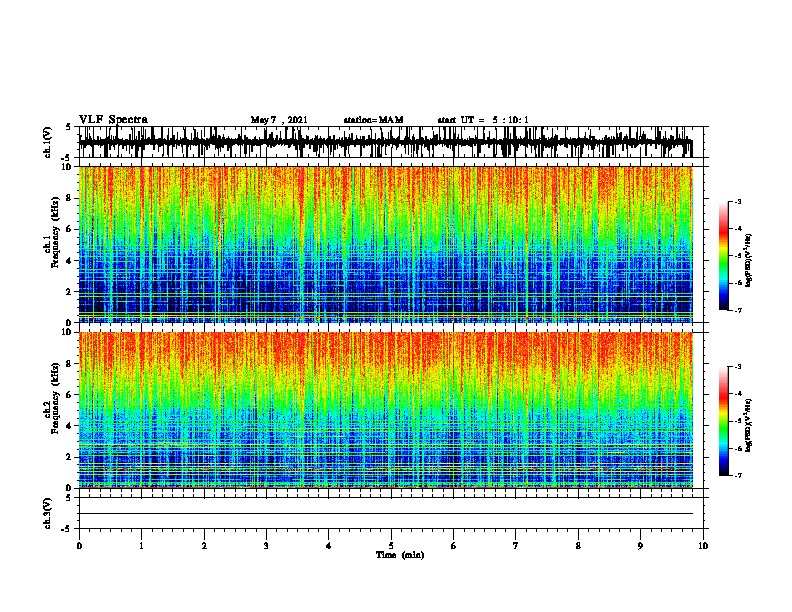Click the final time-axis tick label "10"

coord(703,546)
